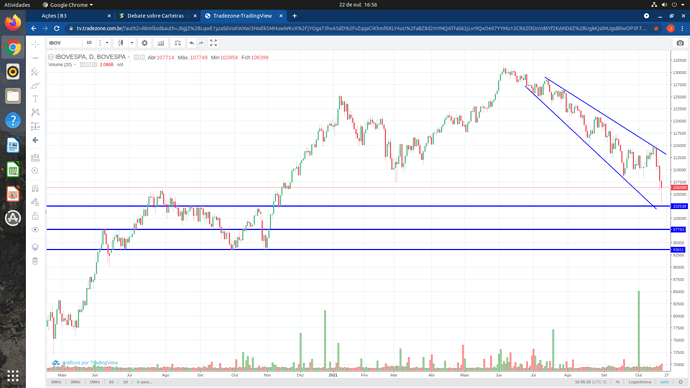Open the indicators button in toolbar
Screen dimensions: 690x388
point(161,43)
